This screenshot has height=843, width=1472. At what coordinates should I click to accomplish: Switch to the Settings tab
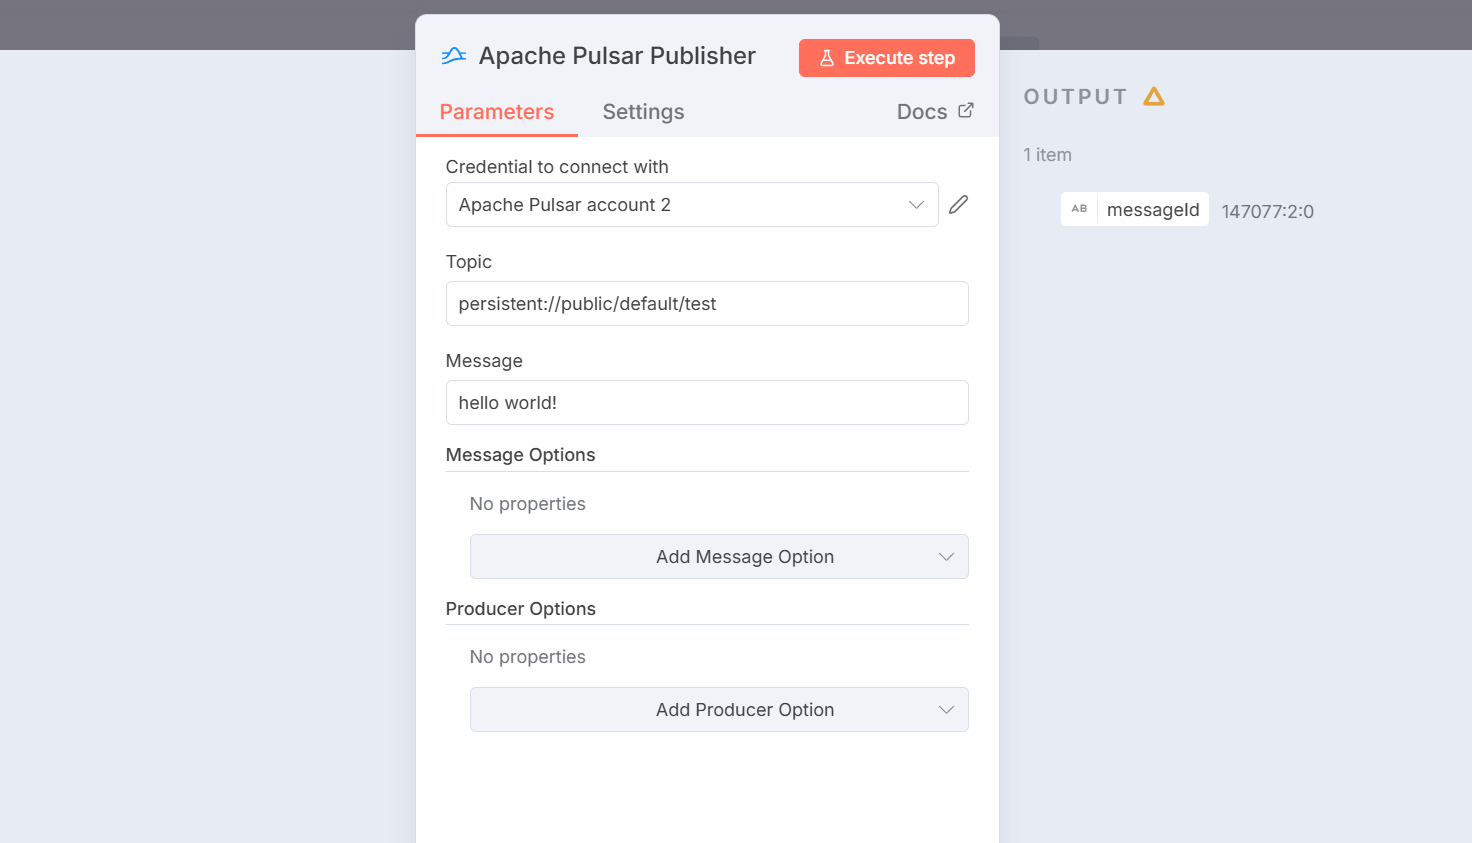(x=643, y=112)
